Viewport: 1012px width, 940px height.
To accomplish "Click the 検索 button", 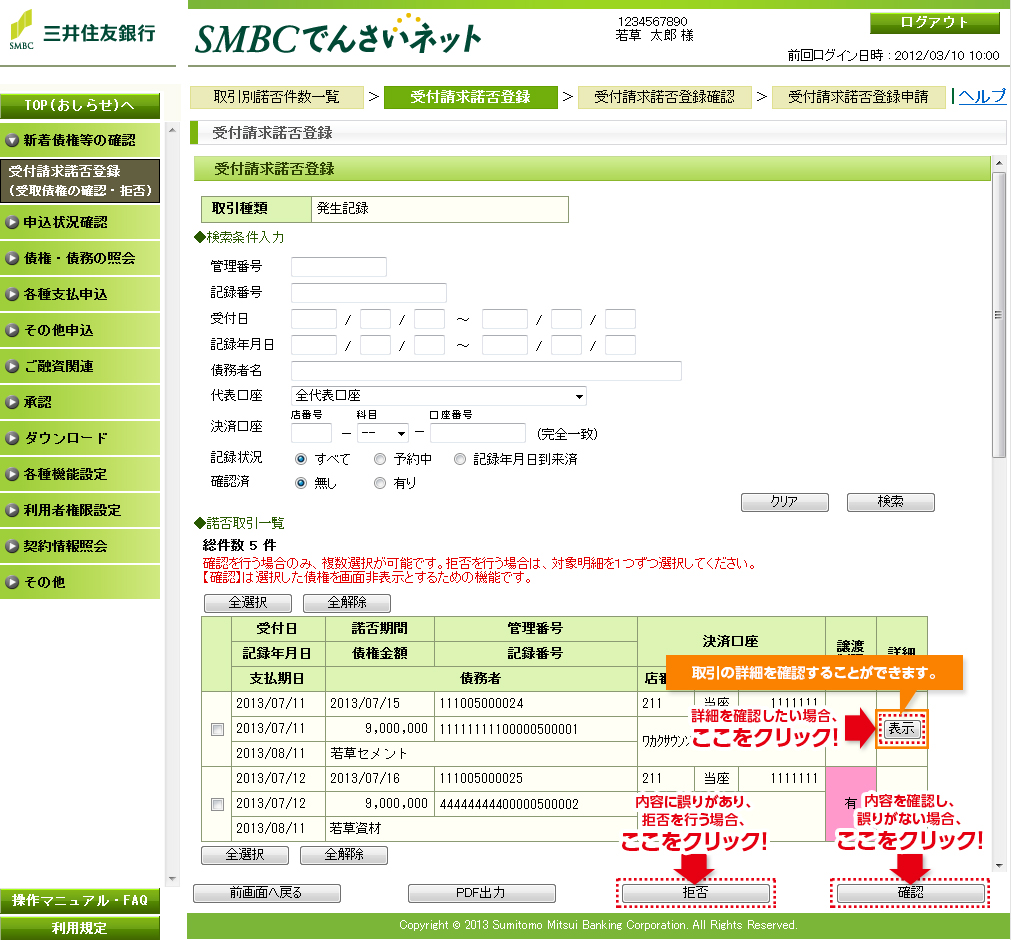I will pyautogui.click(x=891, y=502).
